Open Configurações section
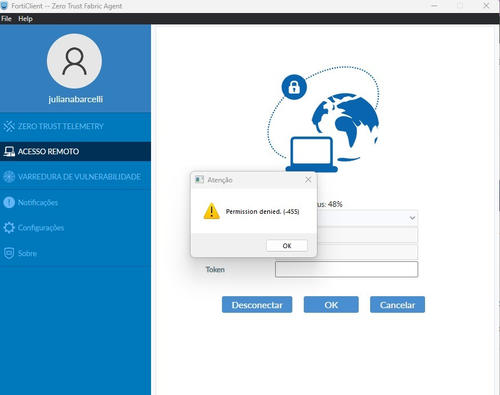Image resolution: width=500 pixels, height=395 pixels. (x=75, y=228)
